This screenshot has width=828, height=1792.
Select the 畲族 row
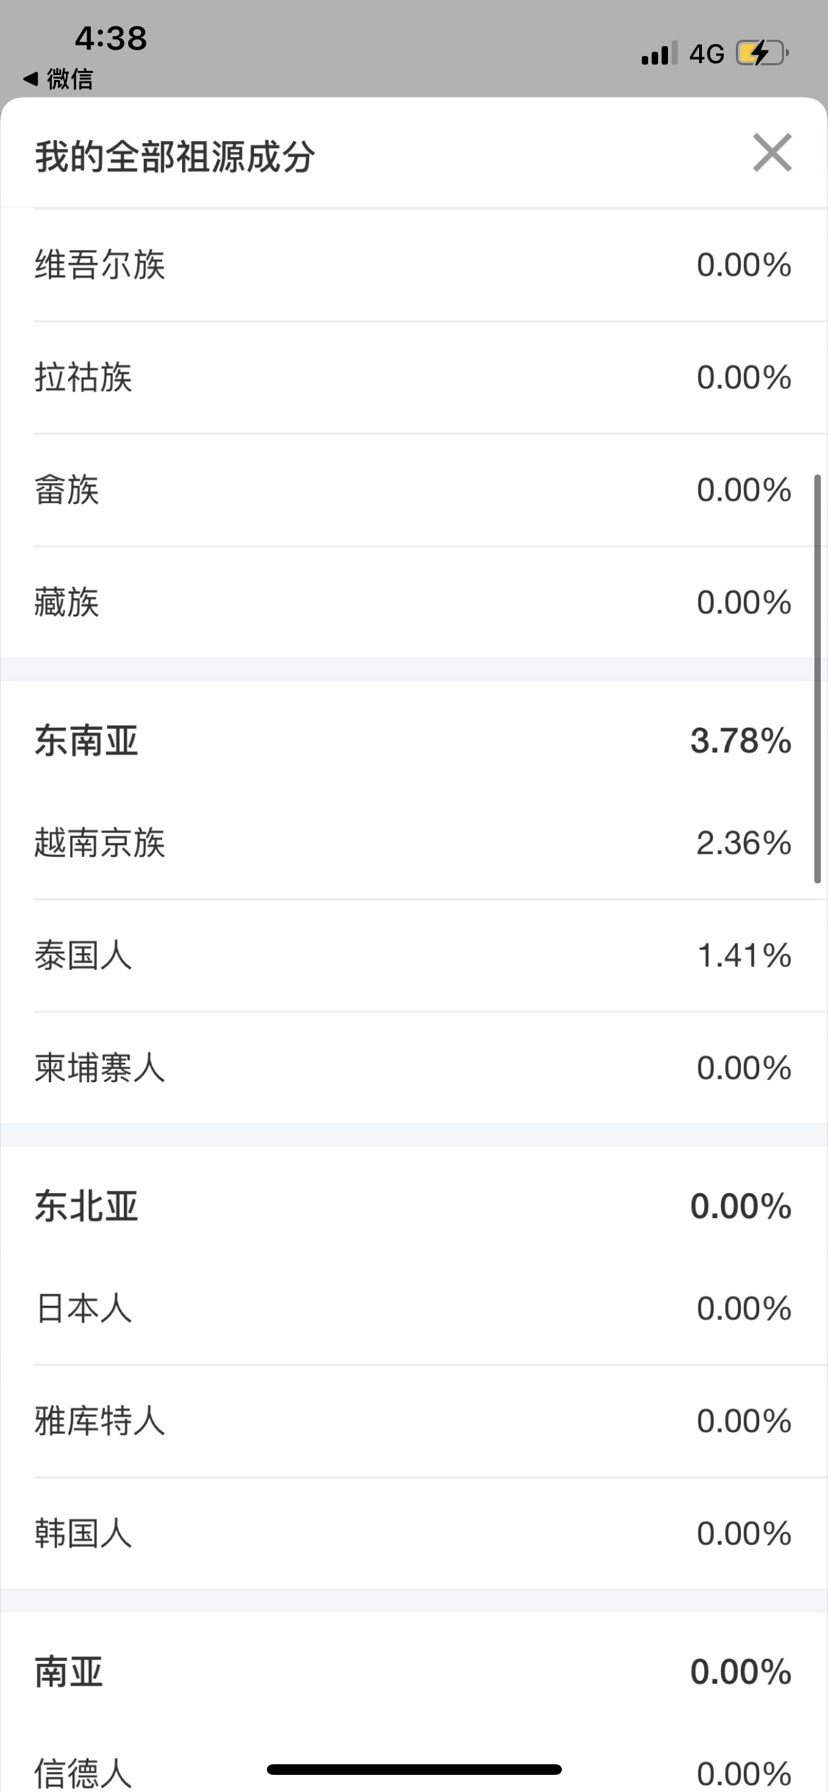414,490
